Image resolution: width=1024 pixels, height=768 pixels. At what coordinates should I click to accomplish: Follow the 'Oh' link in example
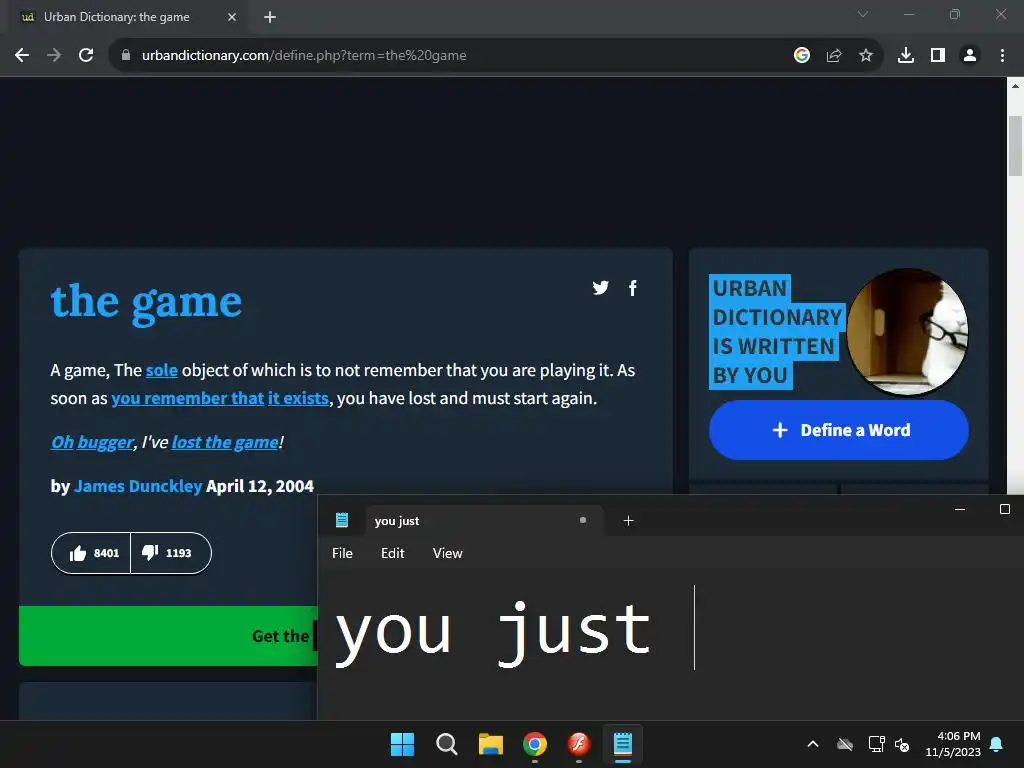pos(62,442)
